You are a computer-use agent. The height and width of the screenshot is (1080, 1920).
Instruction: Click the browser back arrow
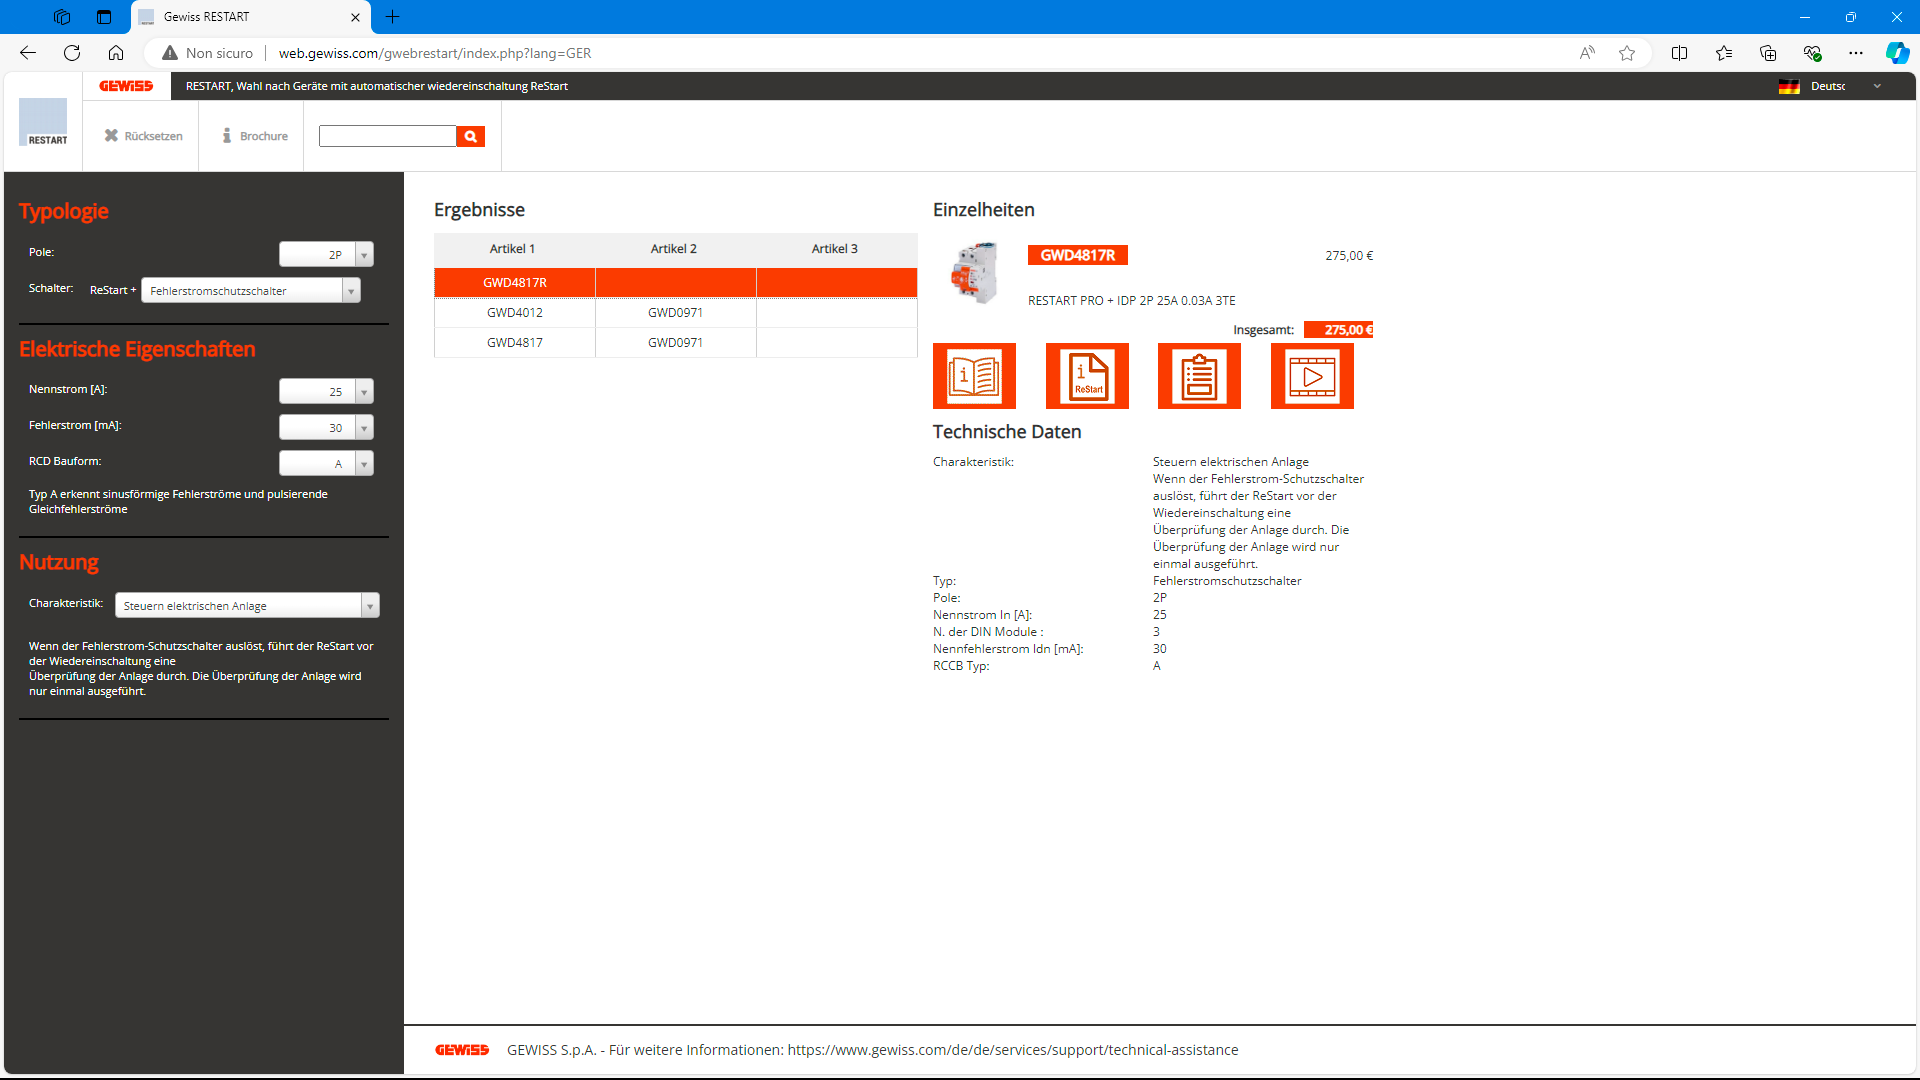point(28,53)
